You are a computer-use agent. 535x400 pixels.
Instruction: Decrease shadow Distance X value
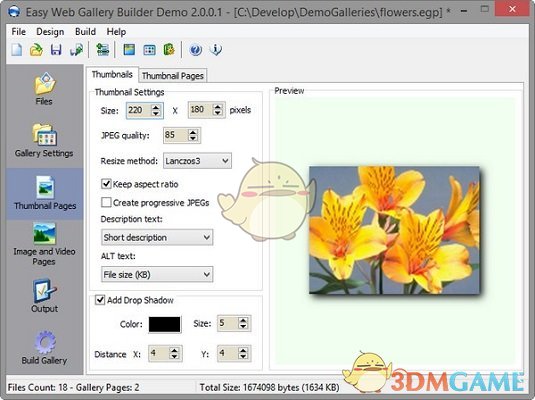pos(174,357)
